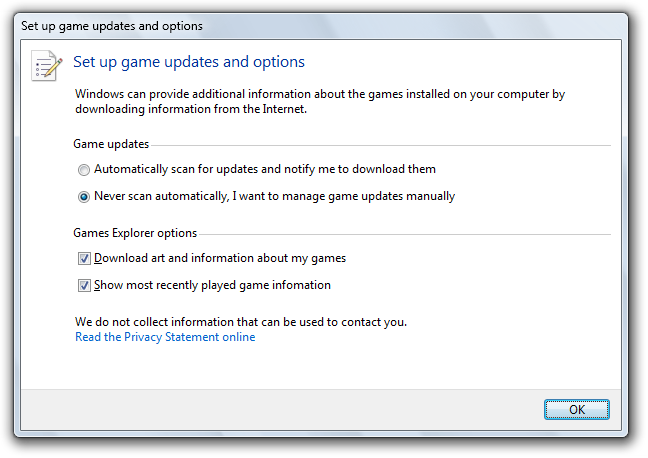The width and height of the screenshot is (648, 458).
Task: Click the 'Game updates' section label
Action: click(x=111, y=145)
